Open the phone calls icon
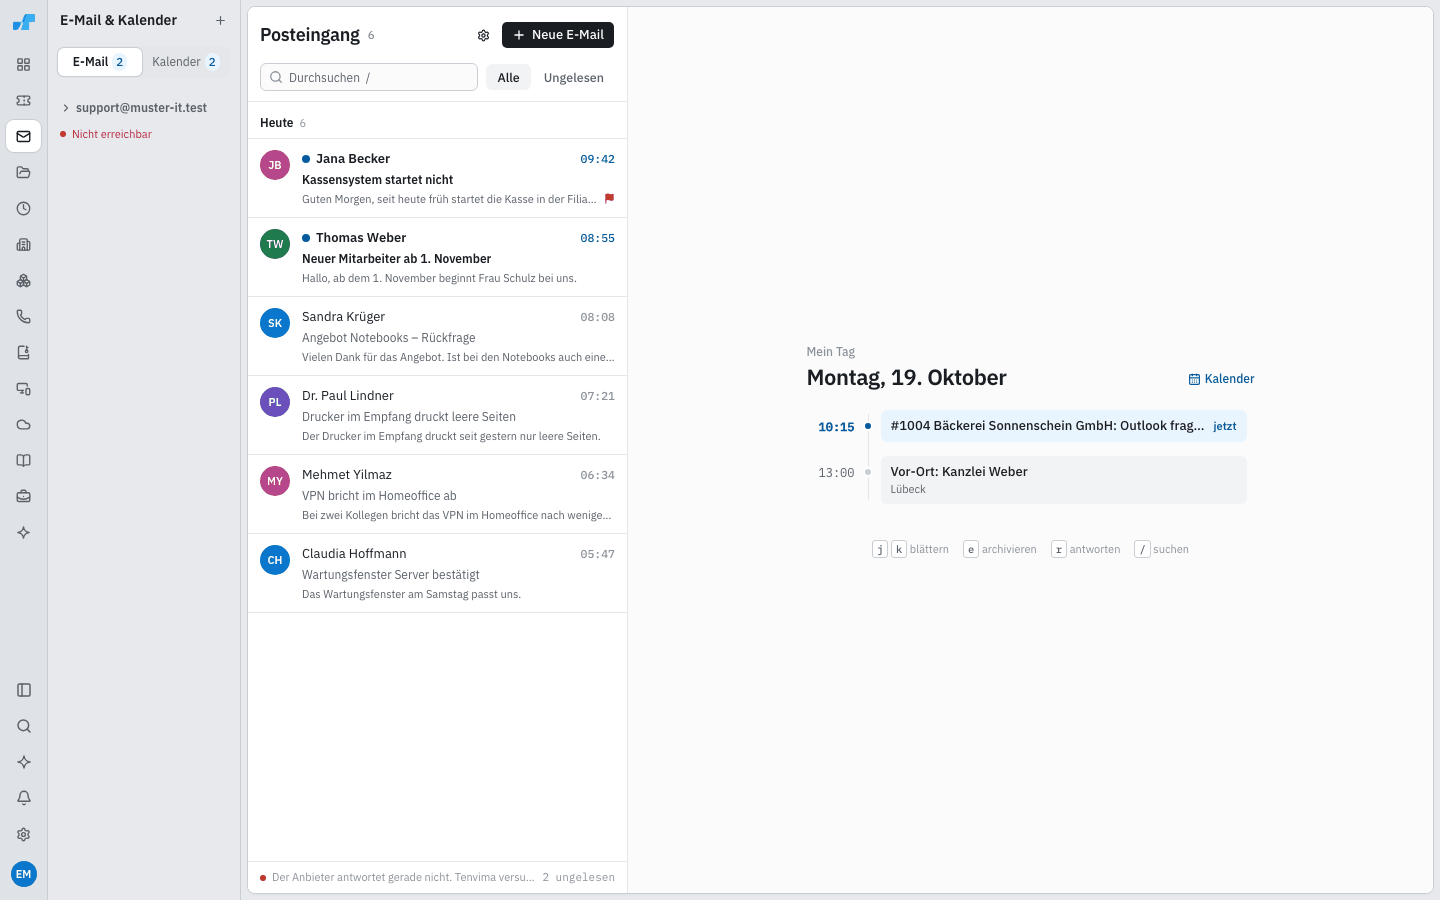Viewport: 1440px width, 900px height. point(24,317)
